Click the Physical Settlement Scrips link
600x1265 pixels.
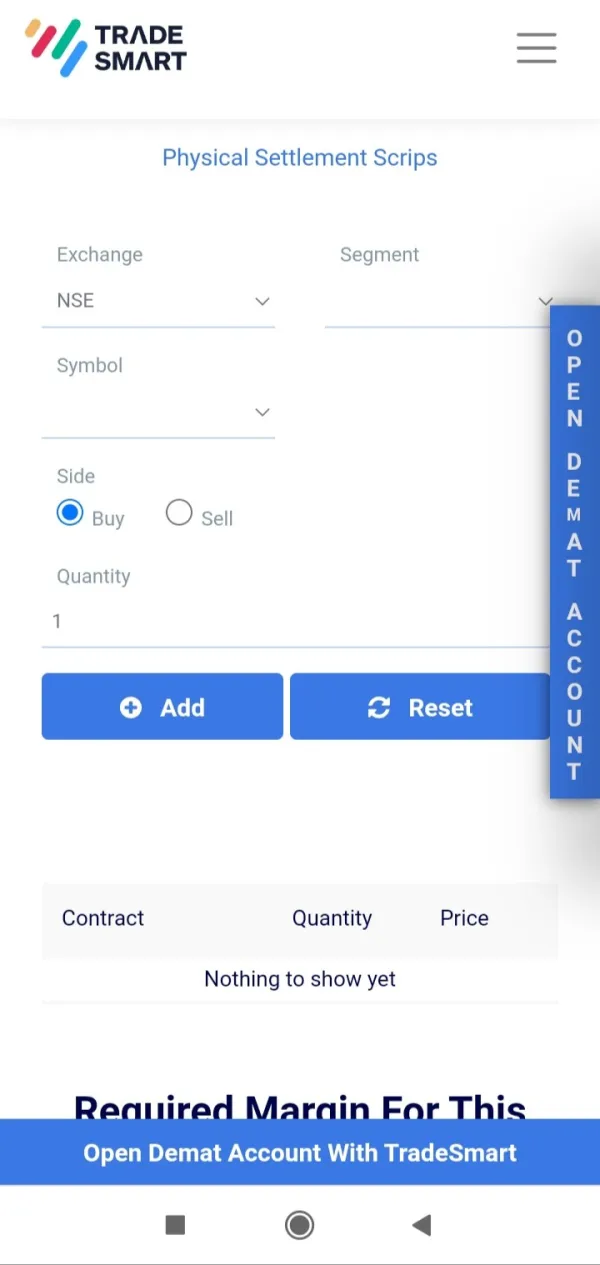(x=300, y=158)
